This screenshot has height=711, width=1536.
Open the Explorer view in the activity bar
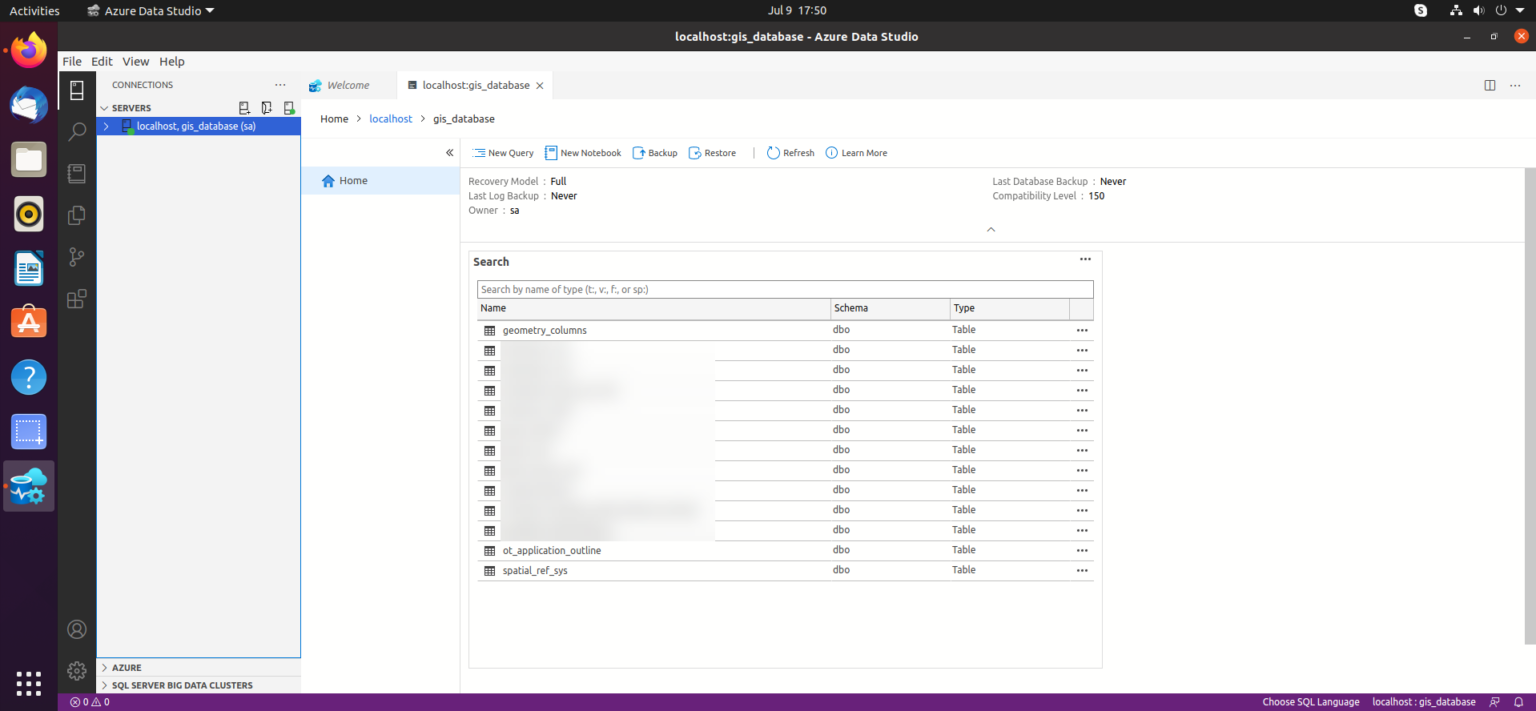point(77,214)
